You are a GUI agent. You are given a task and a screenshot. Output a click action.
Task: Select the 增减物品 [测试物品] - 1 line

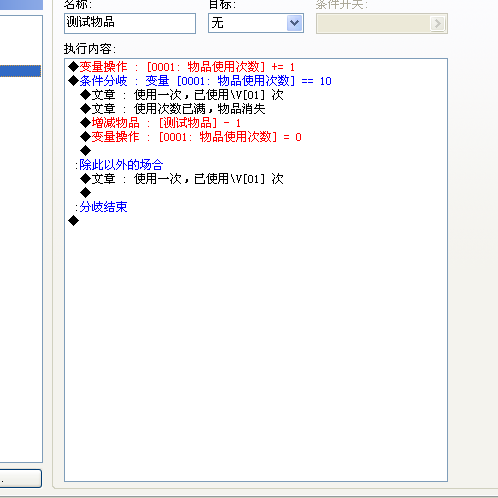(160, 123)
